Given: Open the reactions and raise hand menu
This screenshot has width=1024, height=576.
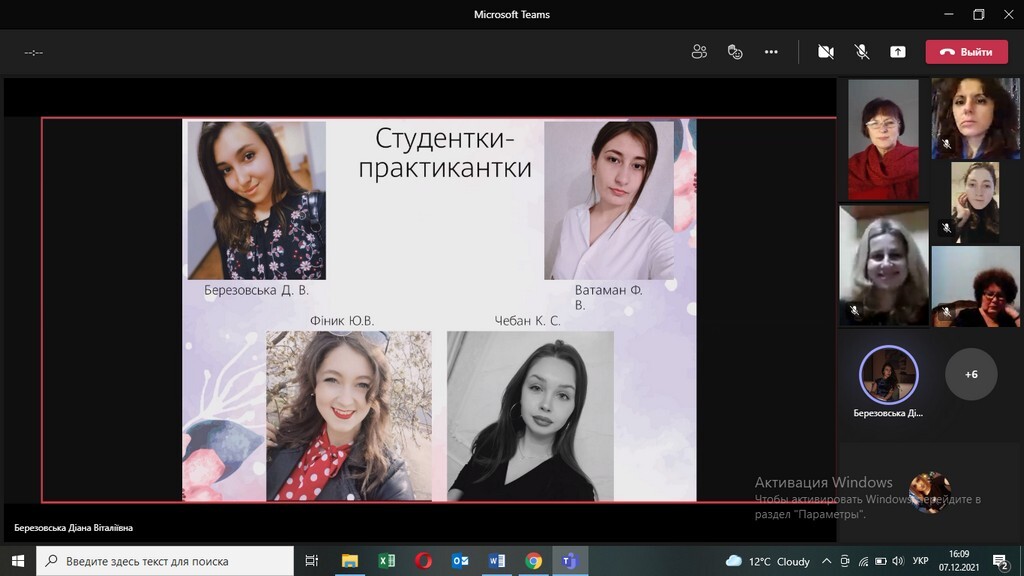Looking at the screenshot, I should [x=735, y=52].
